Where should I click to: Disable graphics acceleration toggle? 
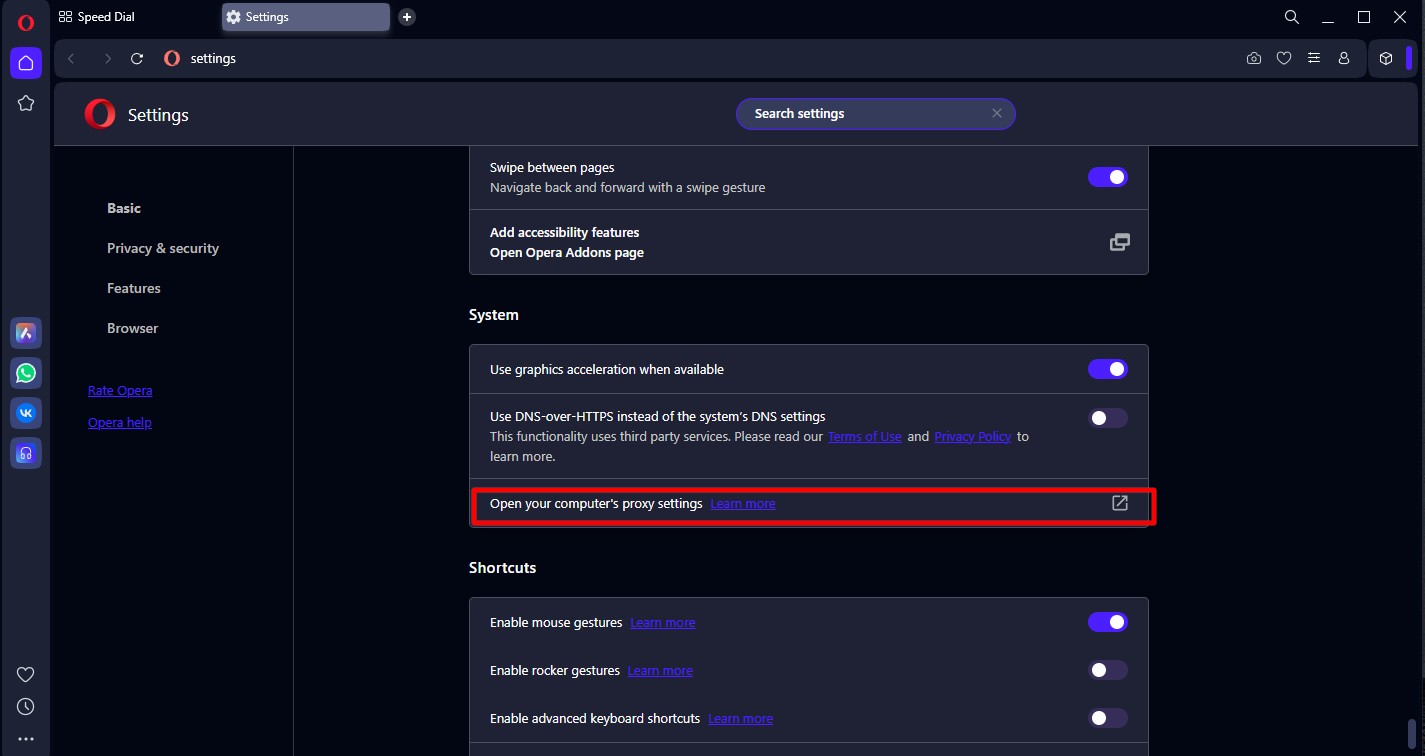click(x=1107, y=369)
